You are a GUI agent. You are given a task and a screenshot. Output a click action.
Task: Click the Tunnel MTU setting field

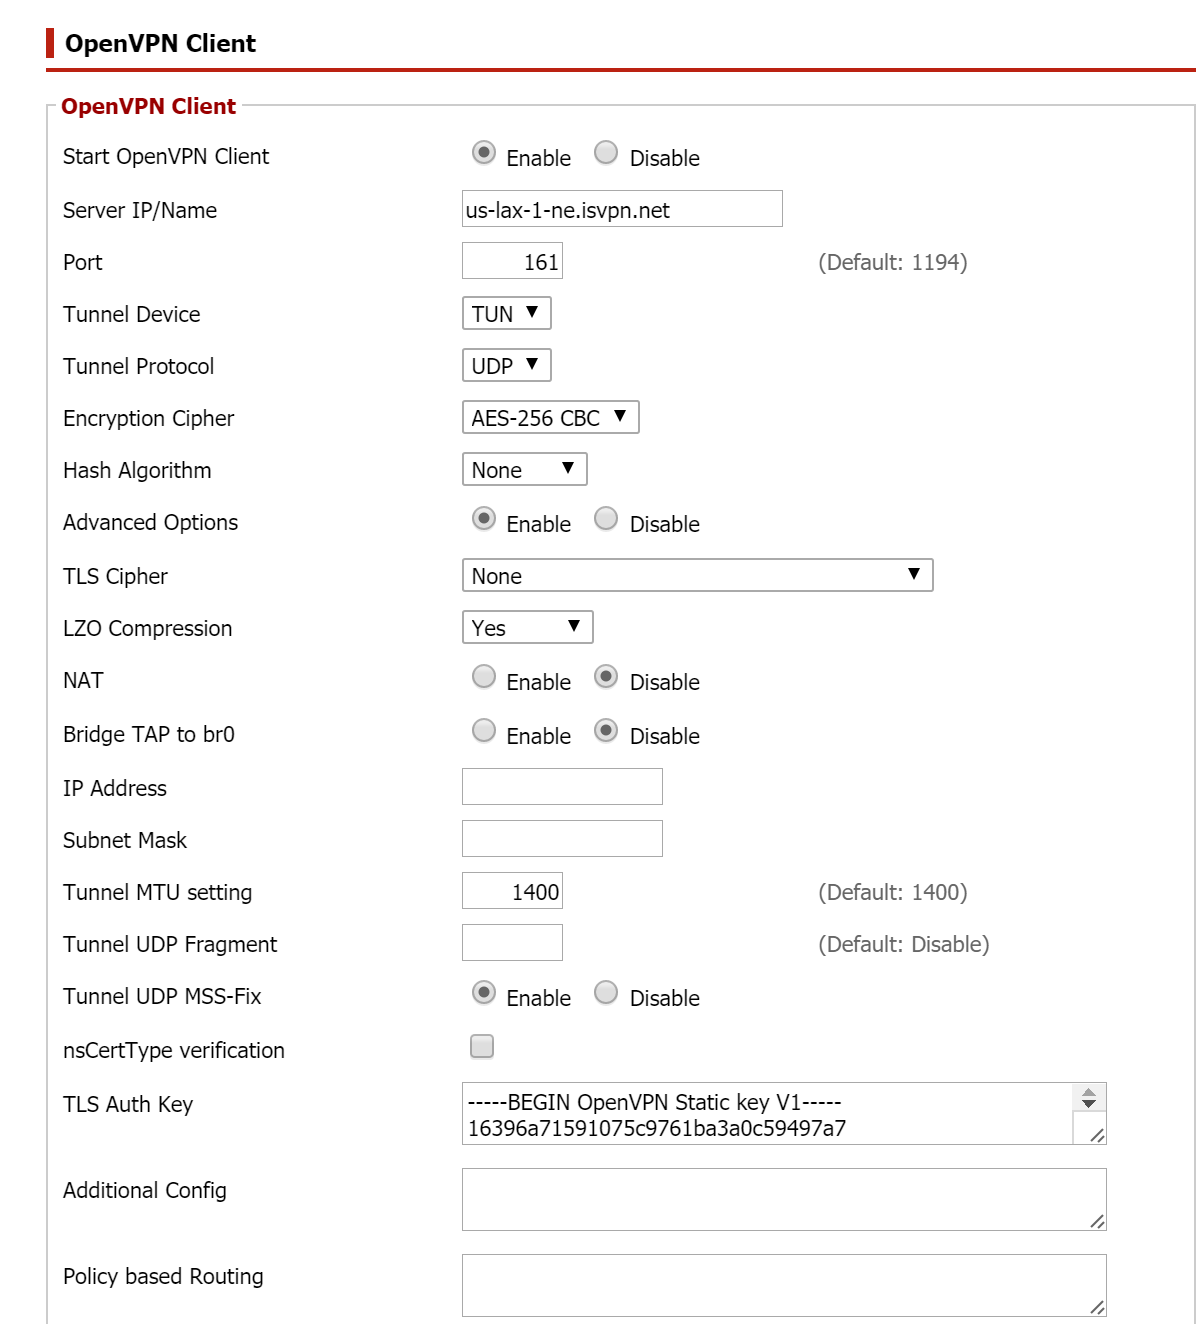coord(512,891)
